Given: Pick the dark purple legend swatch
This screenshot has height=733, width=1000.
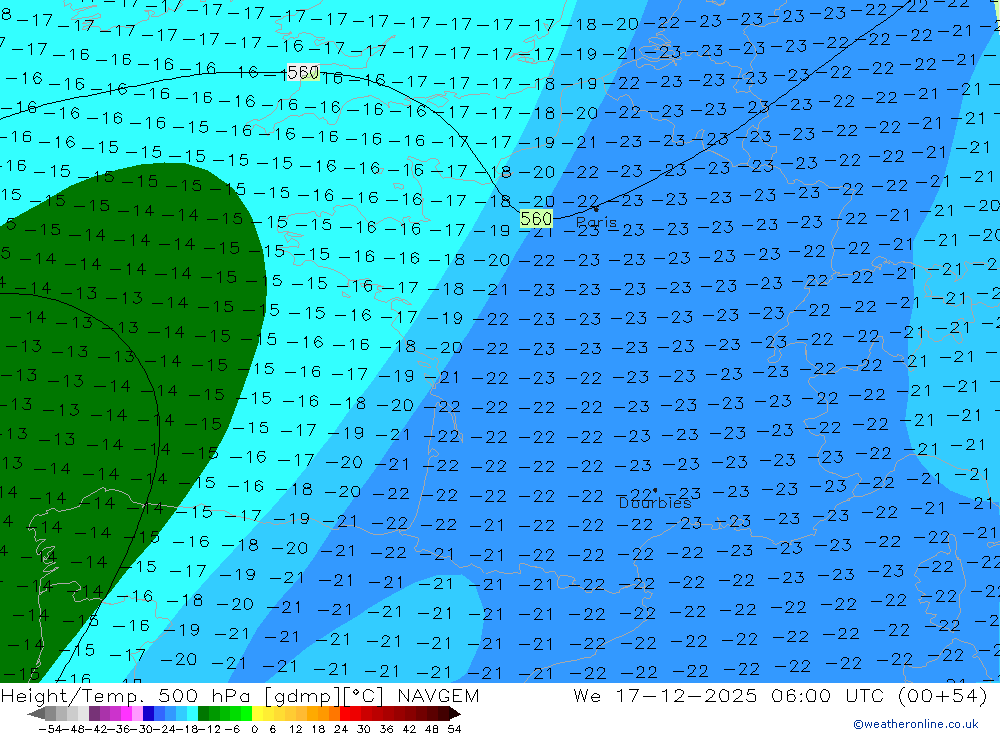Looking at the screenshot, I should pos(94,714).
